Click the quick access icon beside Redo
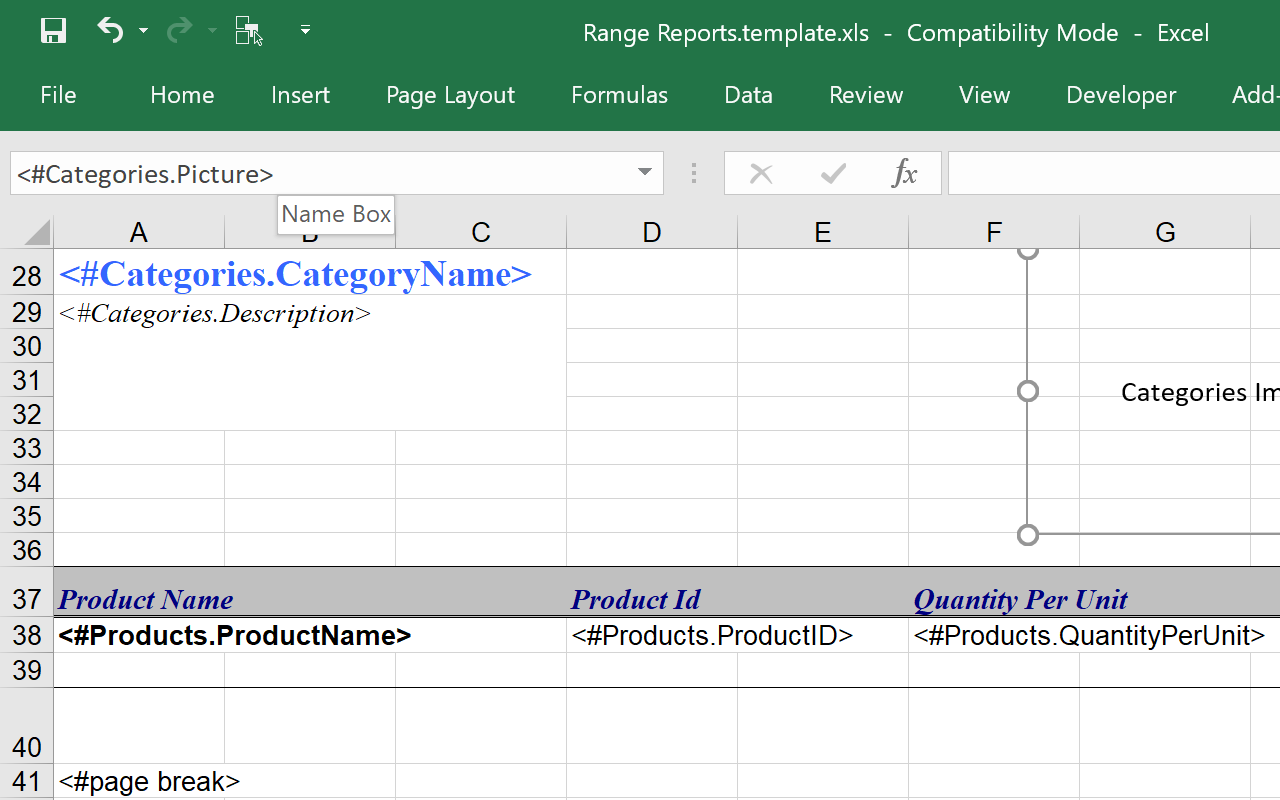 click(249, 32)
